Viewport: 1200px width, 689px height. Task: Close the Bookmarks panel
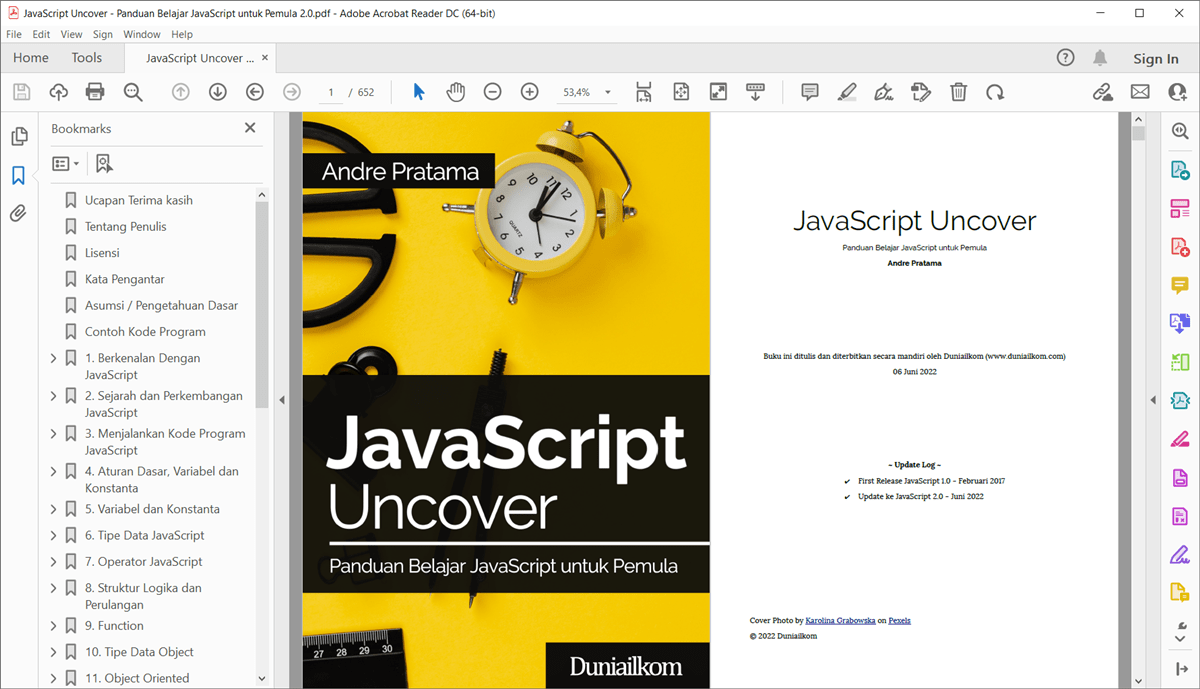click(250, 128)
